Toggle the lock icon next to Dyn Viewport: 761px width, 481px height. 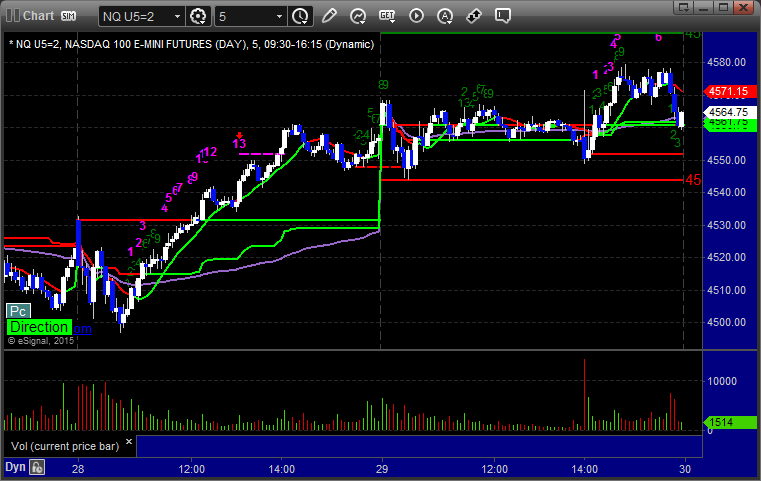(37, 467)
